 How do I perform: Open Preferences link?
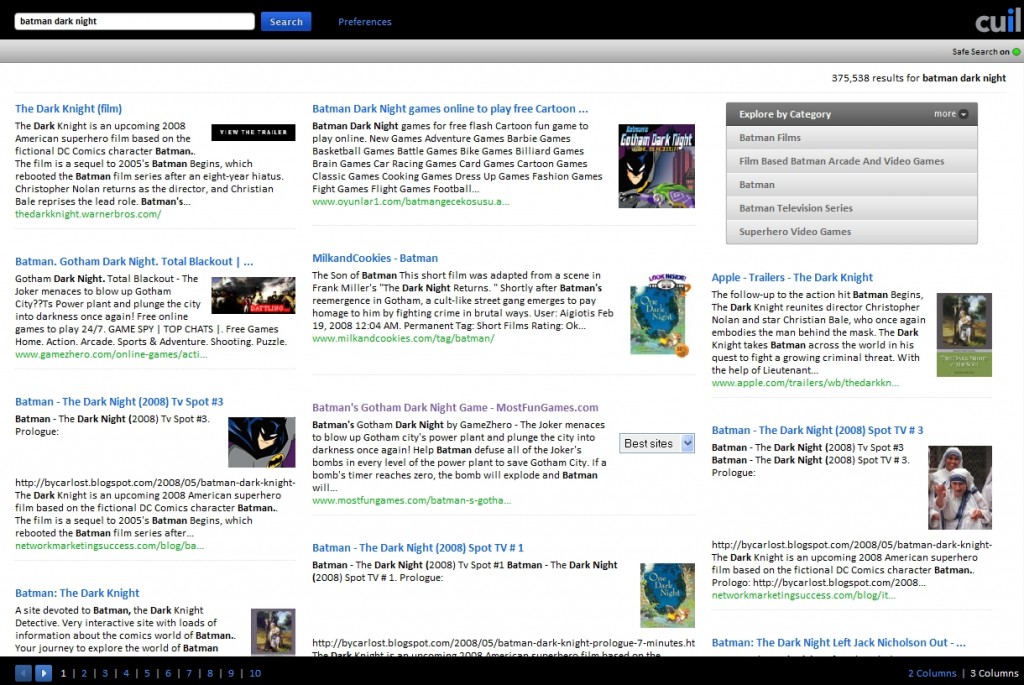coord(364,22)
